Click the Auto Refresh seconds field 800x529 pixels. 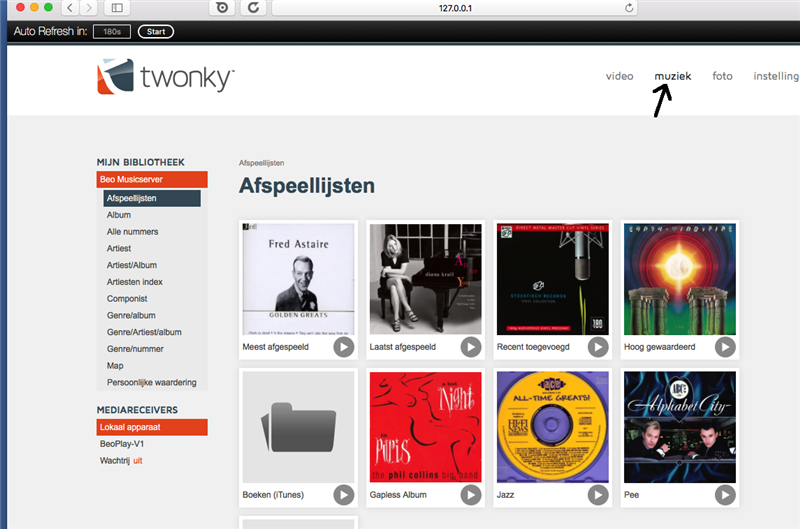[x=112, y=32]
